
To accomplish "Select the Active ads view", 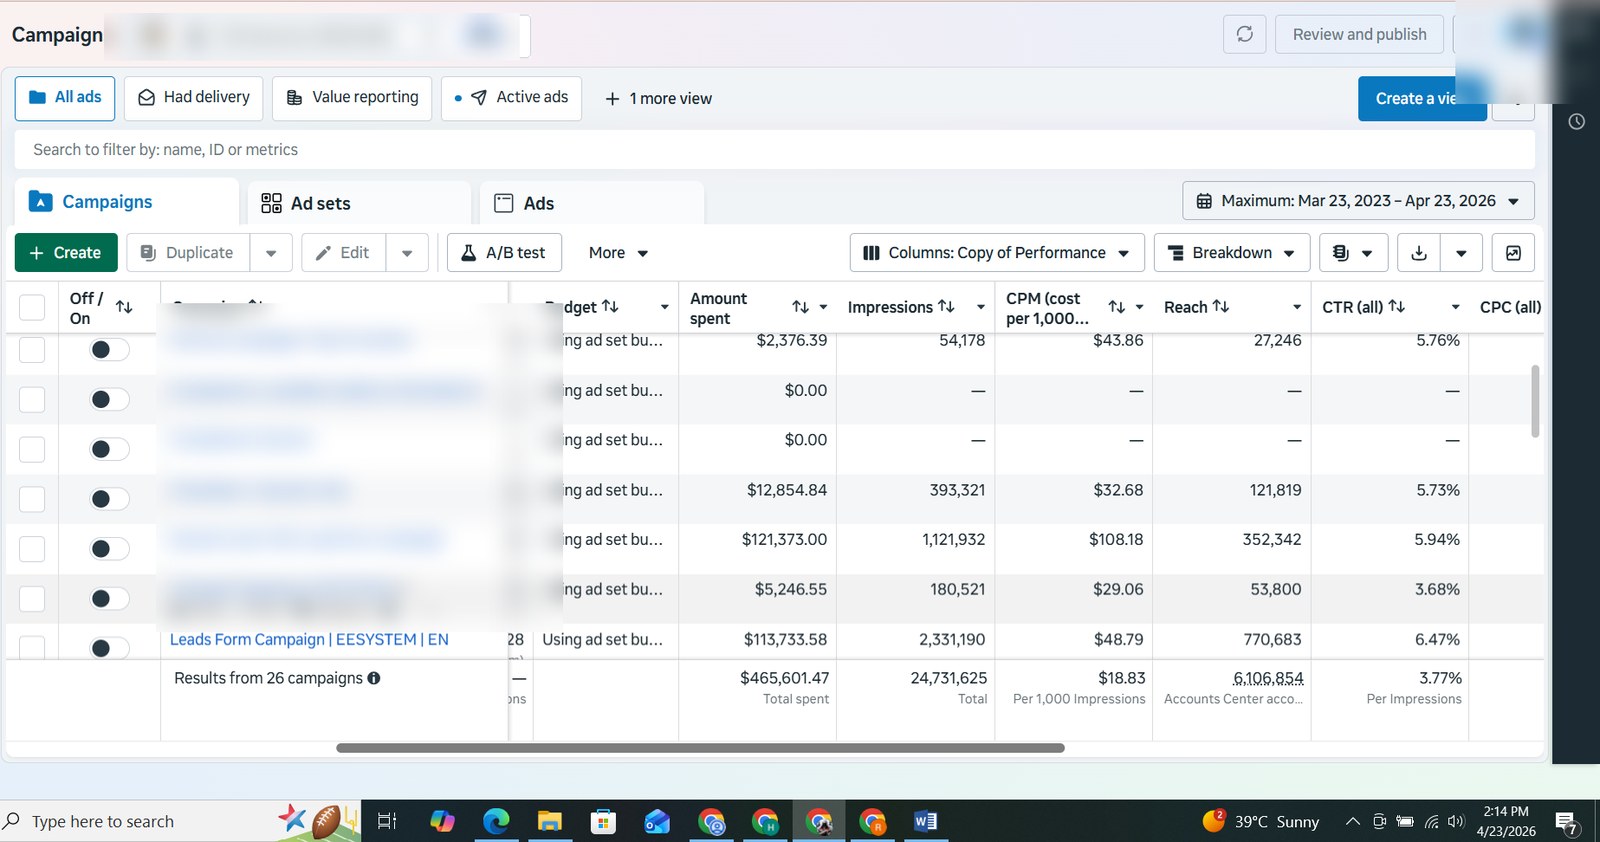I will pos(511,98).
